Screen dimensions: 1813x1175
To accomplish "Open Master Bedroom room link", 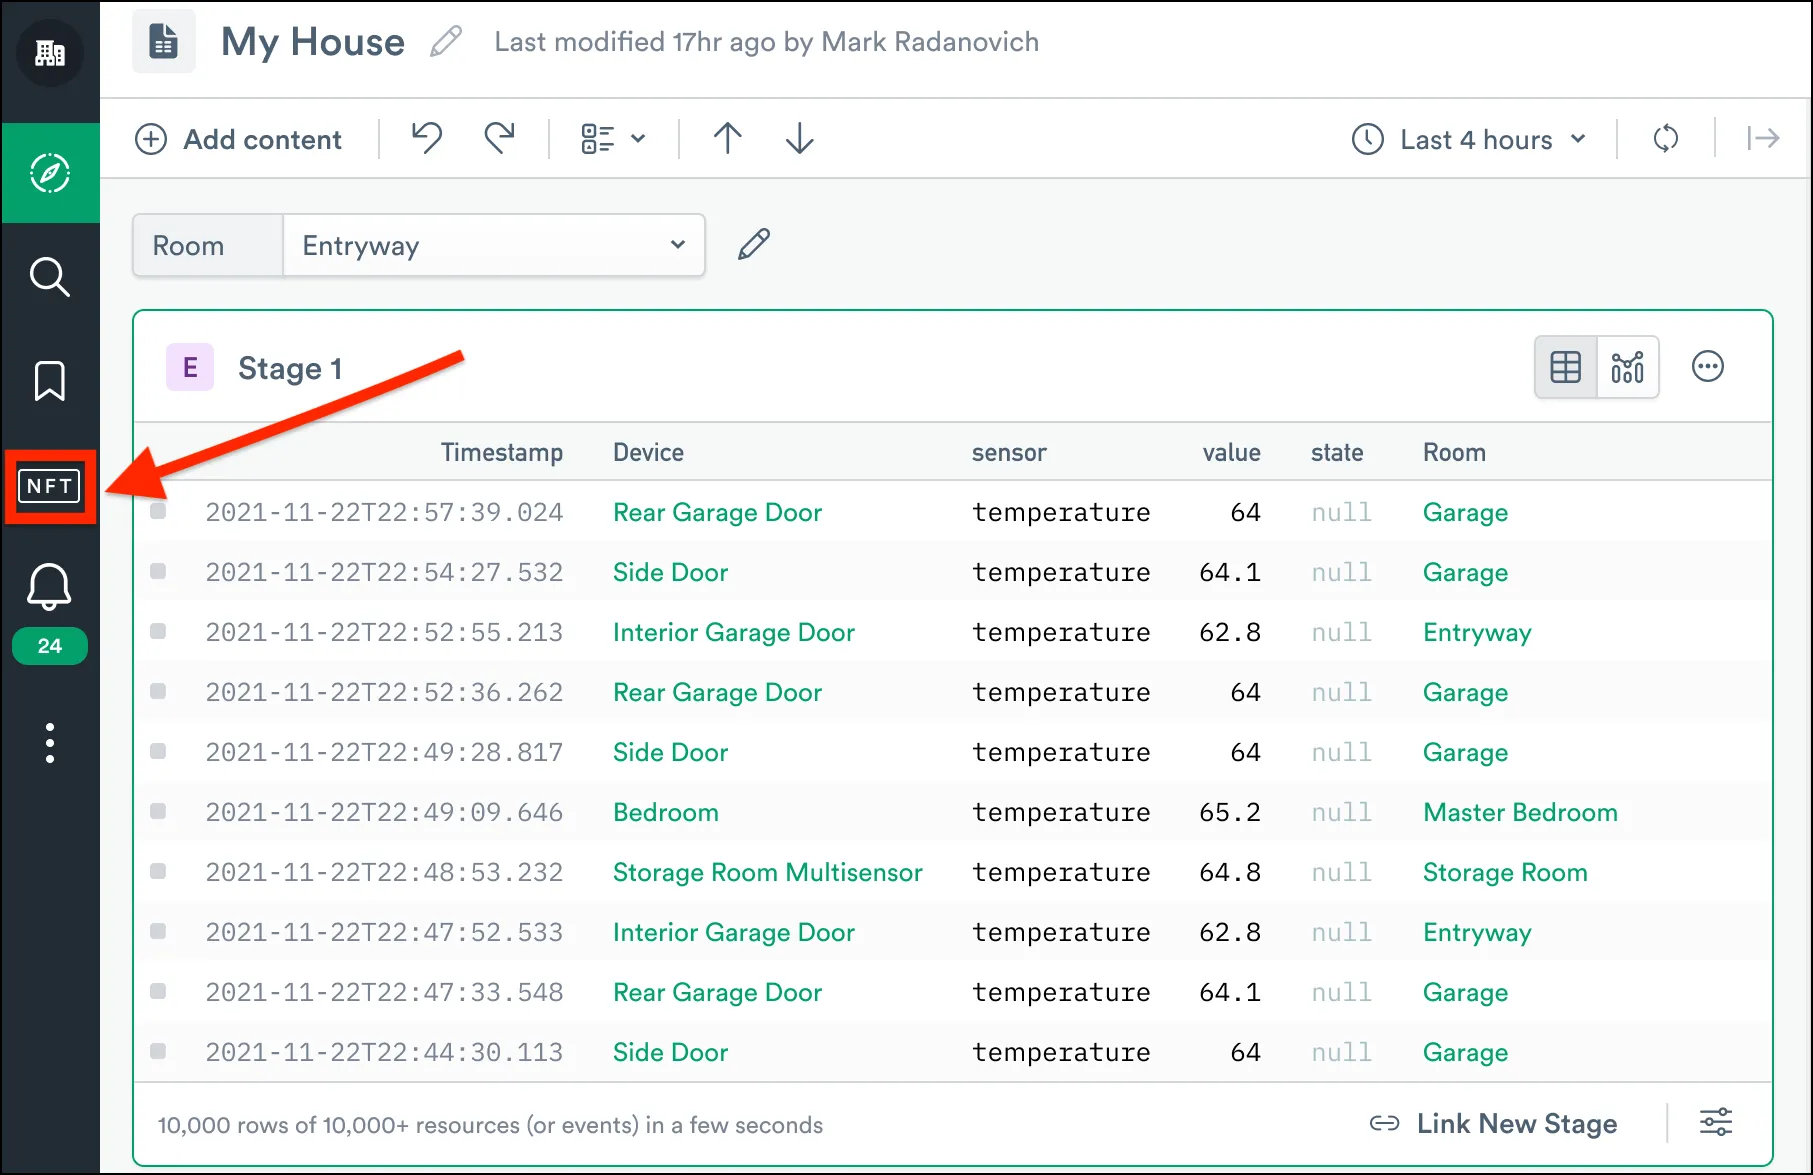I will pyautogui.click(x=1520, y=812).
